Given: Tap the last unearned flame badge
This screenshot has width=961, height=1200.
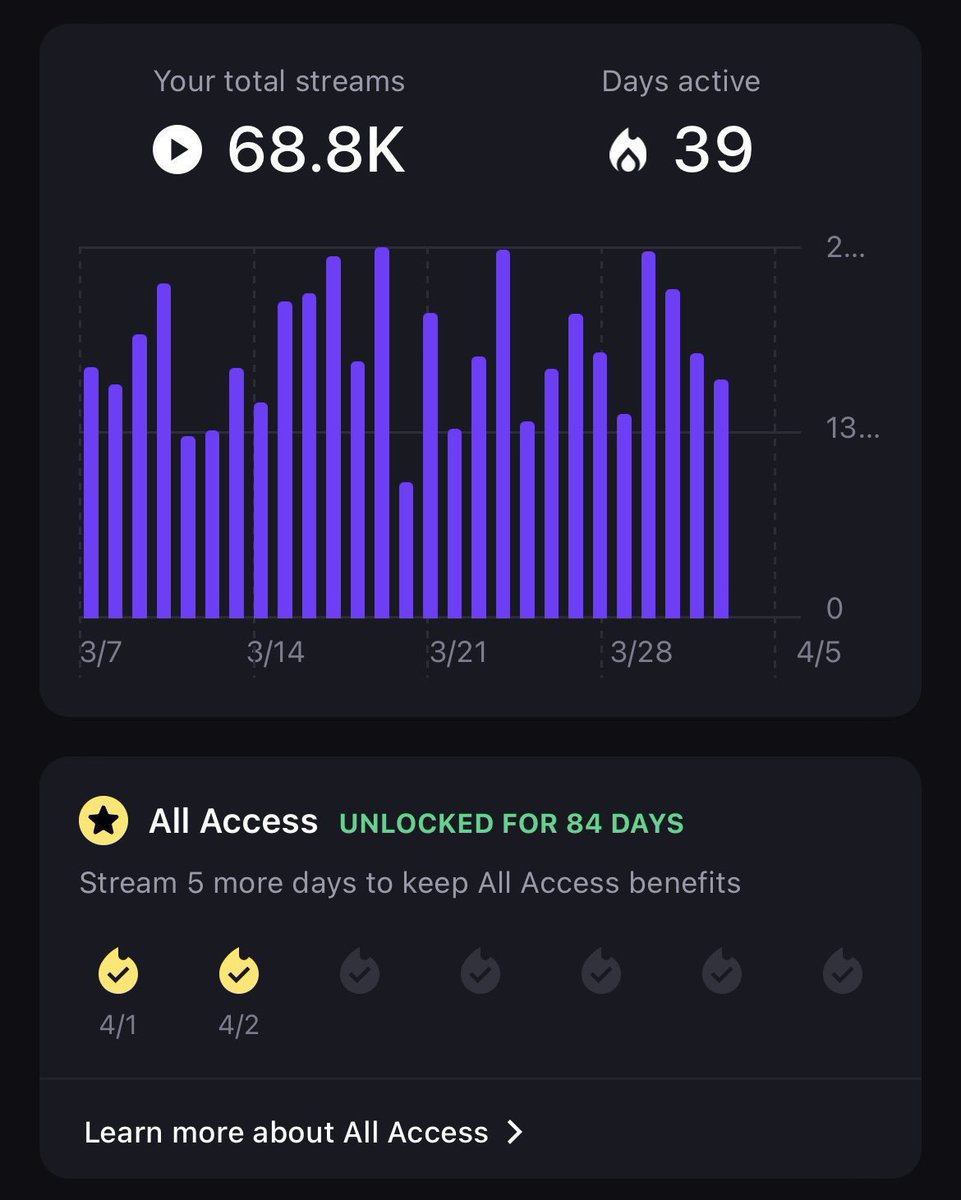Looking at the screenshot, I should click(x=842, y=970).
